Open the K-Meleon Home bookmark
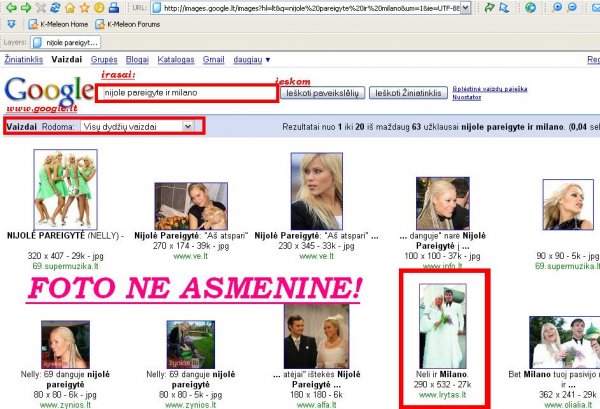Screen dimensions: 600x409 [x=58, y=24]
